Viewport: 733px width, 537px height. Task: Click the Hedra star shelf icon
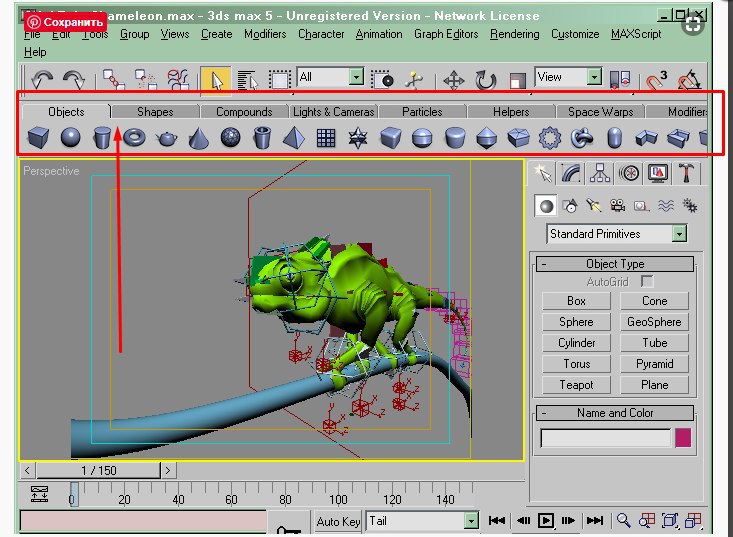click(x=358, y=138)
